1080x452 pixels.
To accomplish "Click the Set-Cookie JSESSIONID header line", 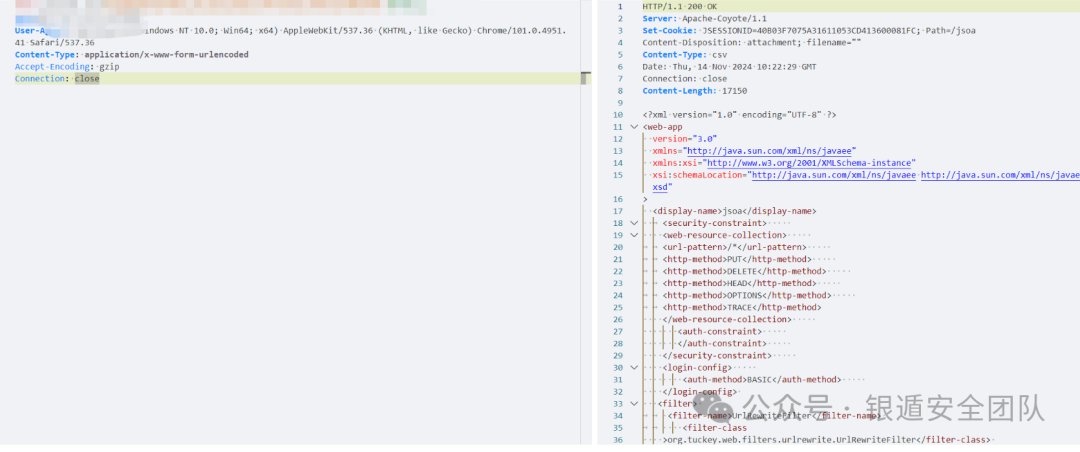I will (809, 30).
